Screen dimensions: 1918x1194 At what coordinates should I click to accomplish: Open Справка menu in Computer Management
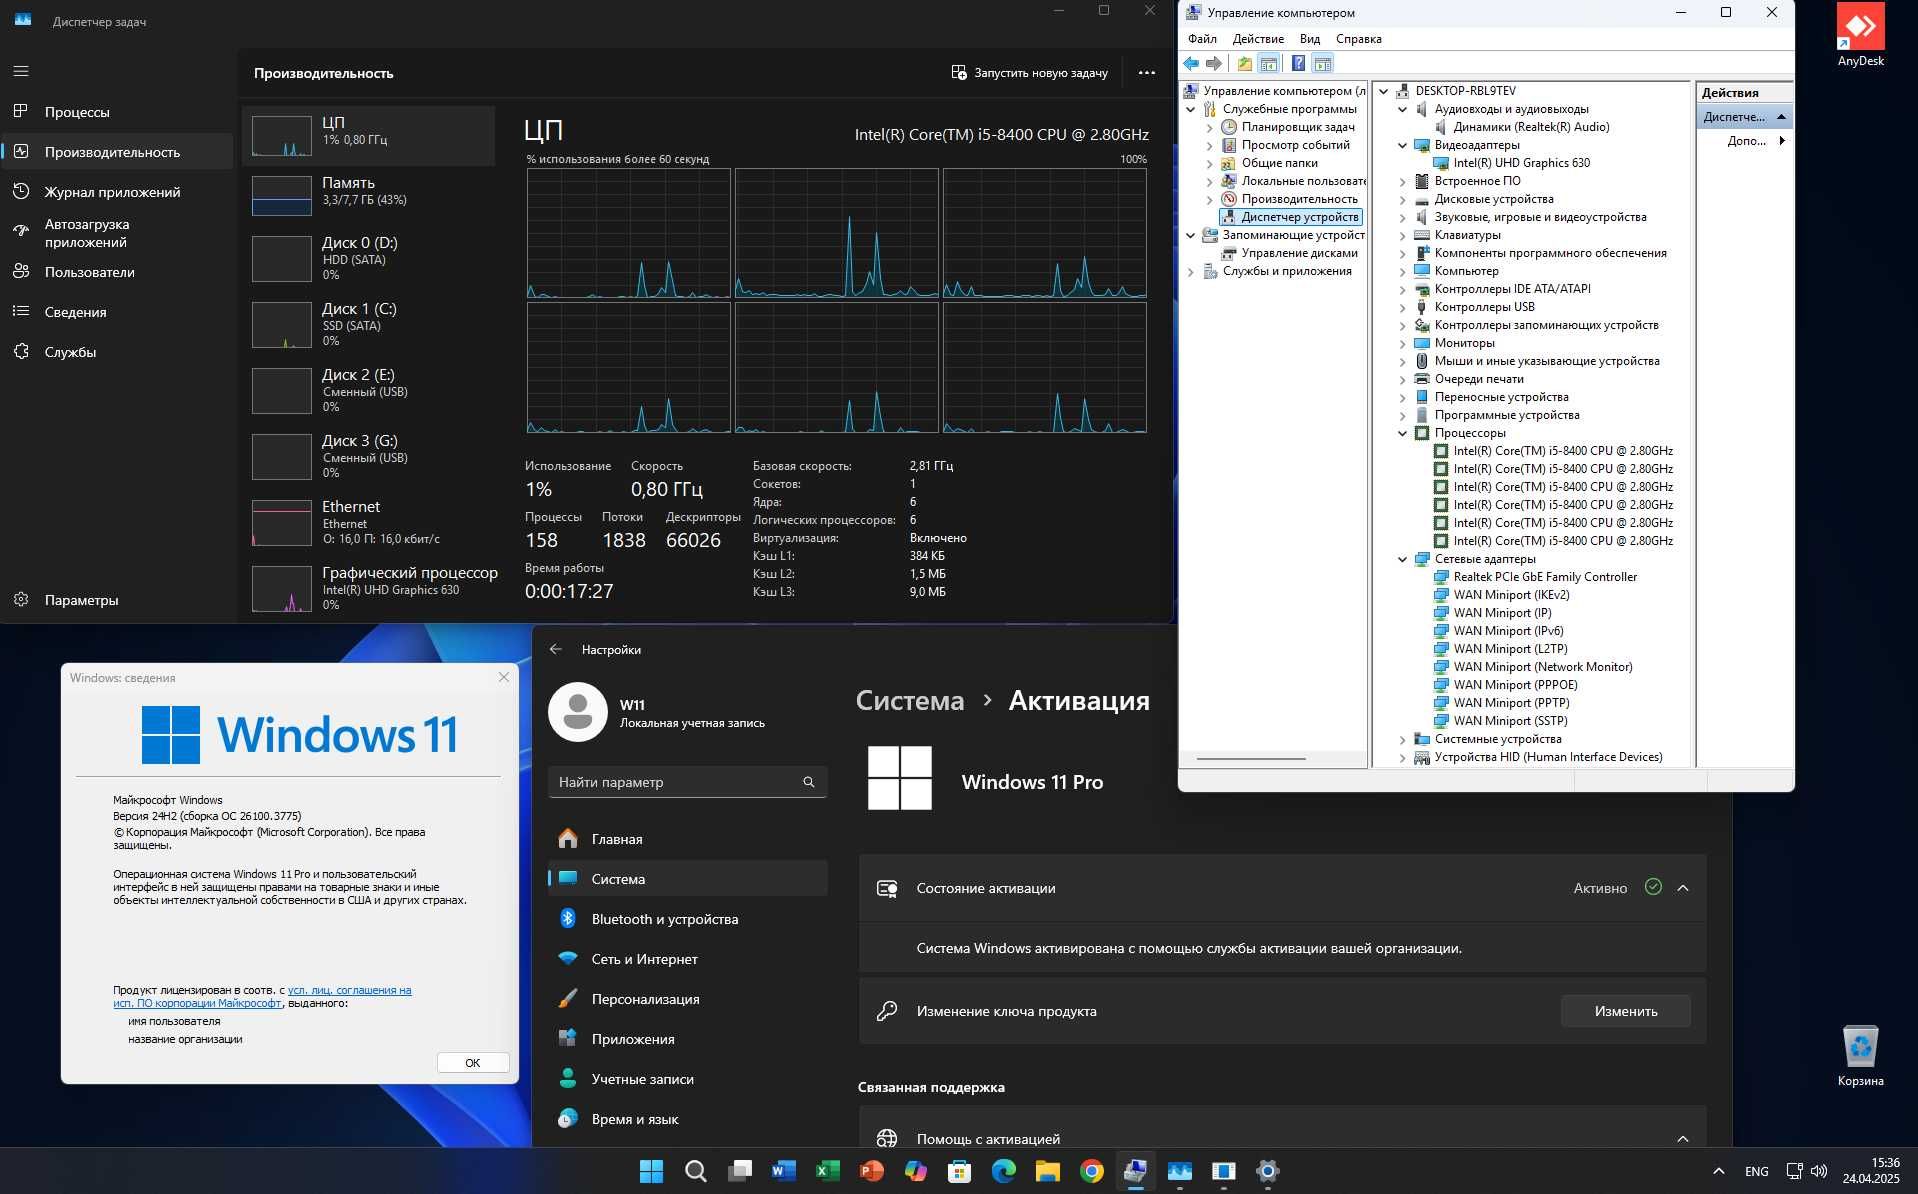tap(1359, 39)
